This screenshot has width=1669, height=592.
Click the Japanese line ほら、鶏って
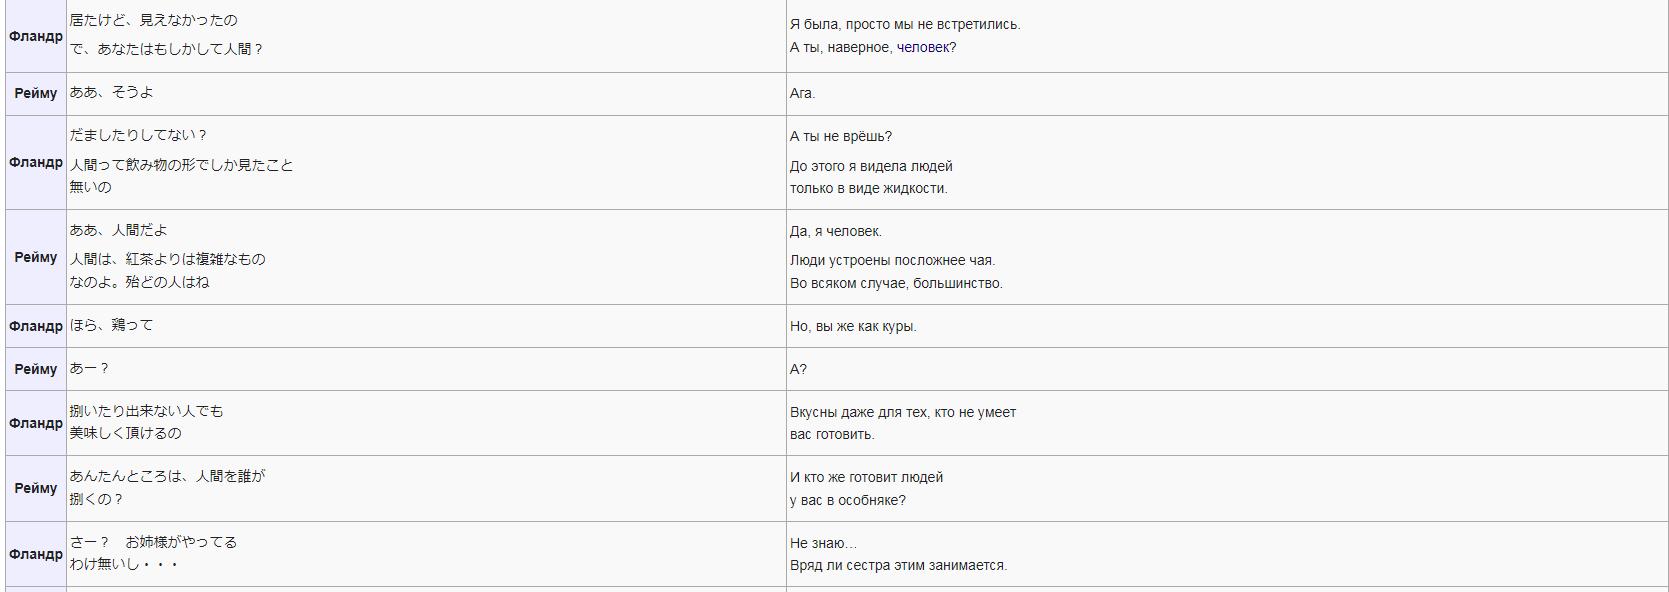point(111,325)
